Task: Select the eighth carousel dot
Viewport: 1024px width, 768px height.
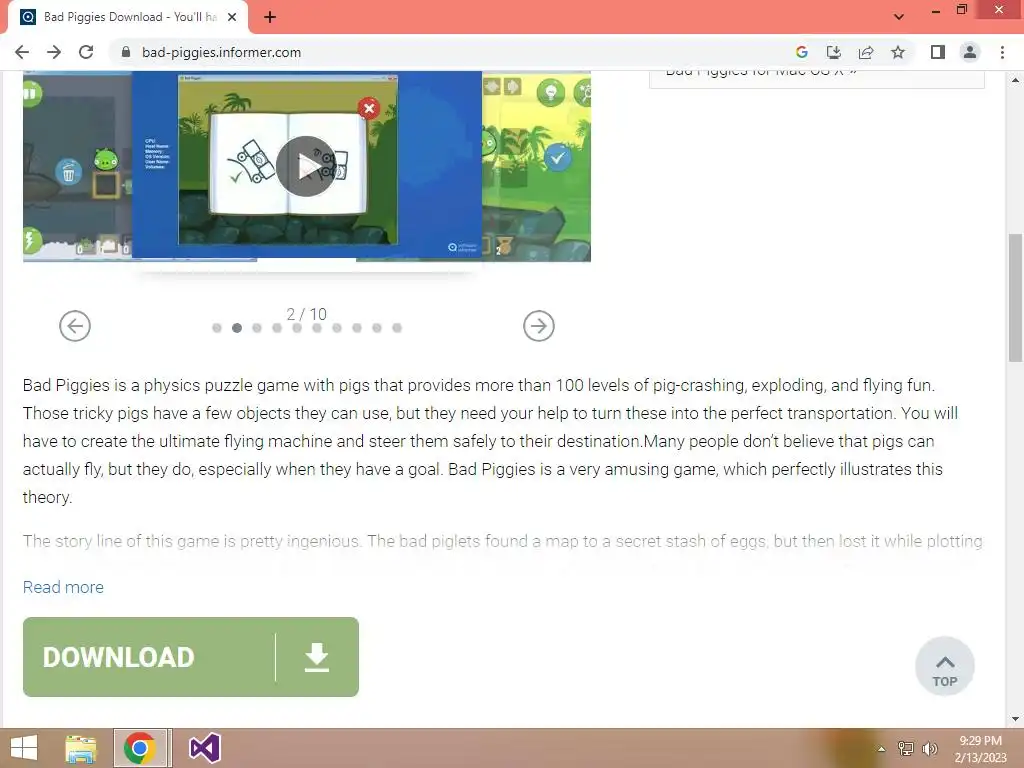Action: click(x=357, y=328)
